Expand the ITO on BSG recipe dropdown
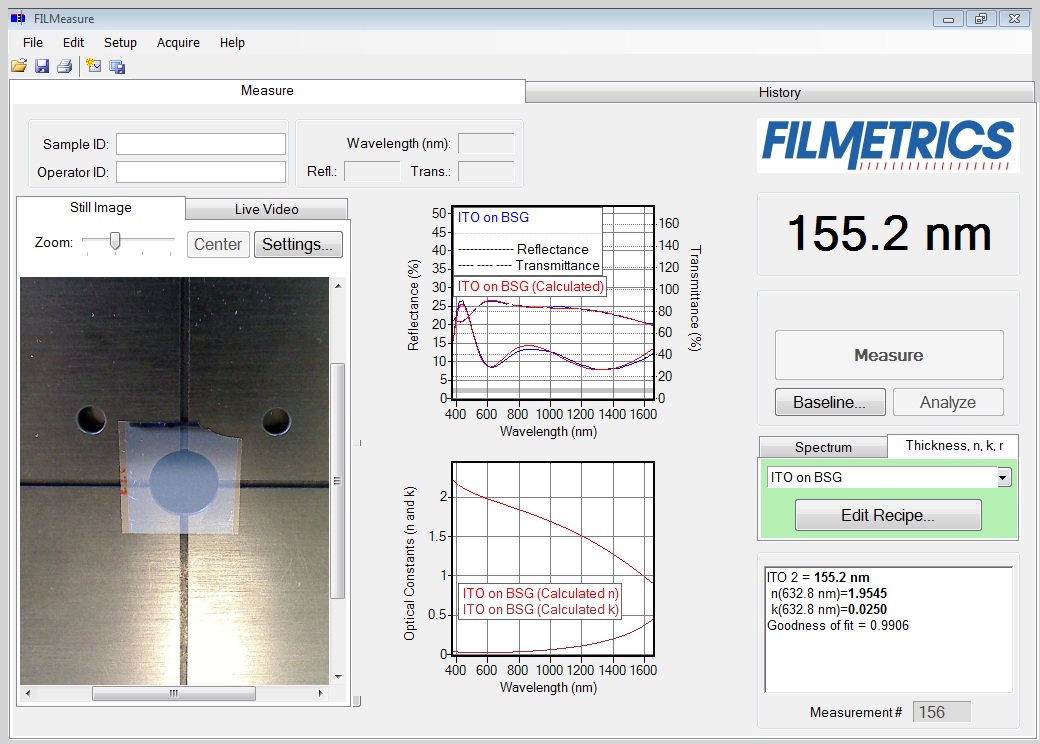 [x=1004, y=477]
